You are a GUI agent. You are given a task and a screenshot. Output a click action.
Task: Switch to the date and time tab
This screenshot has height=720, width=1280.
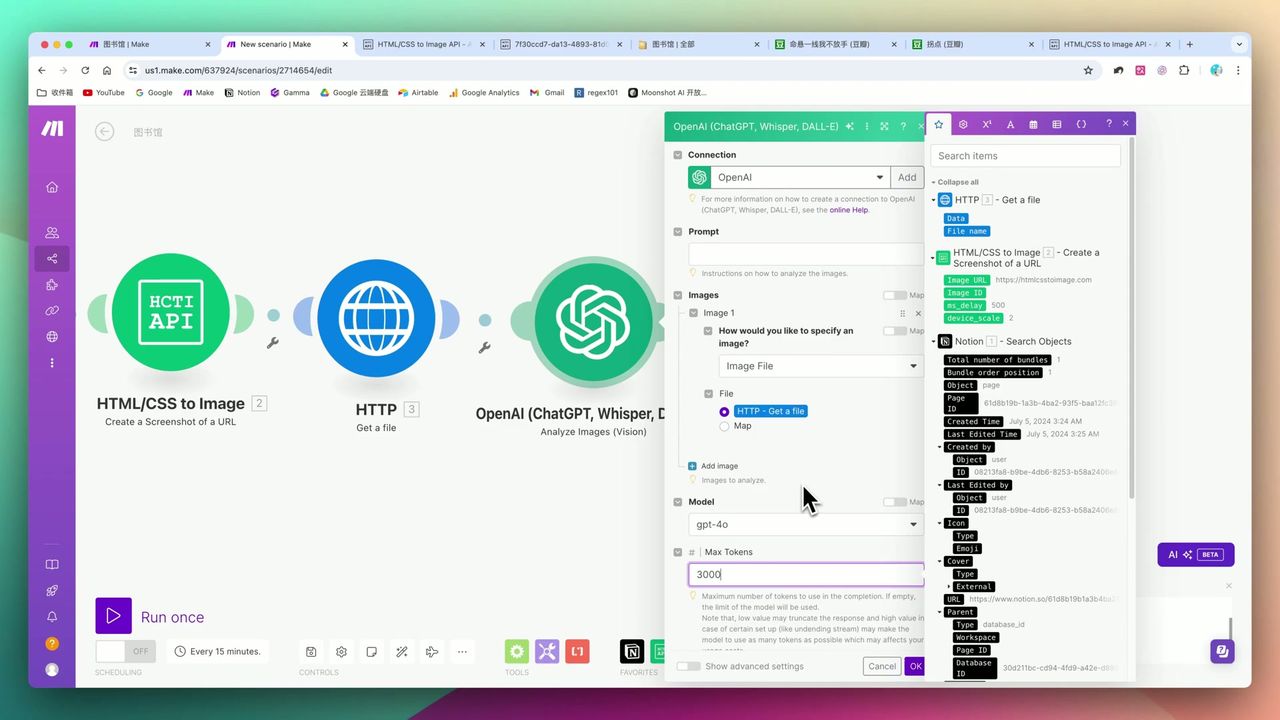1034,124
